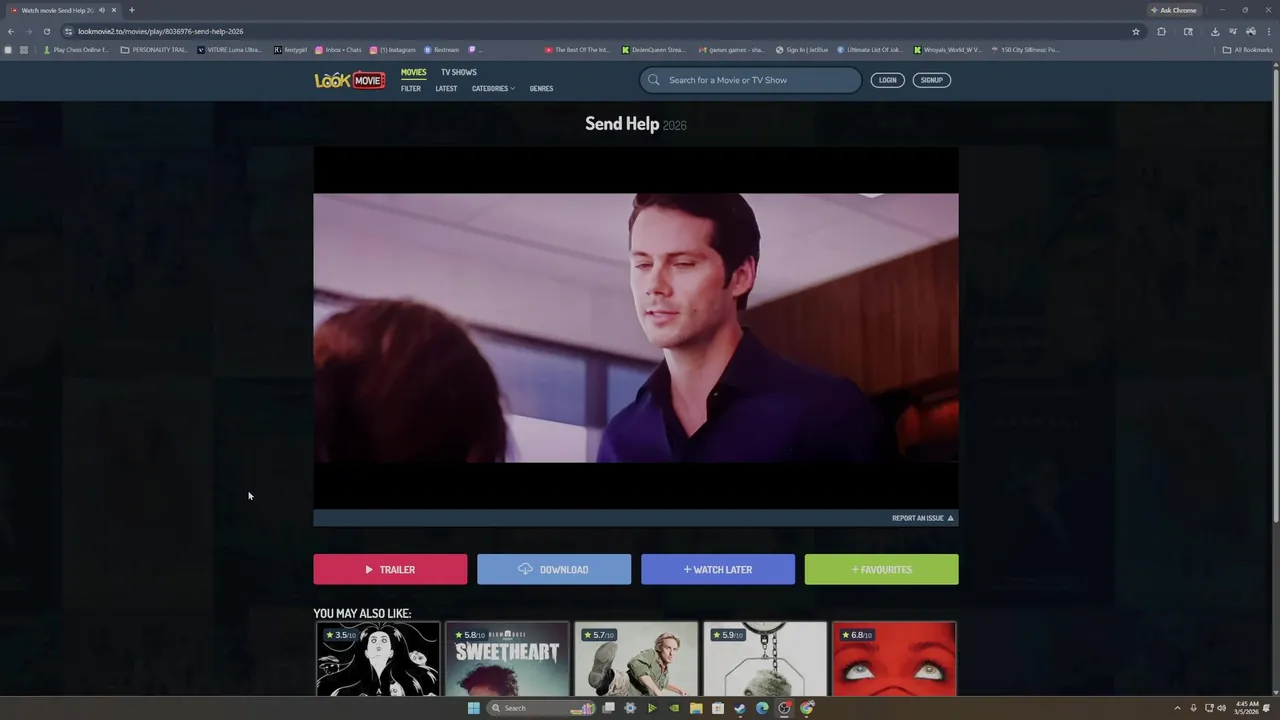Open the Genres page
Image resolution: width=1280 pixels, height=720 pixels.
(x=541, y=88)
